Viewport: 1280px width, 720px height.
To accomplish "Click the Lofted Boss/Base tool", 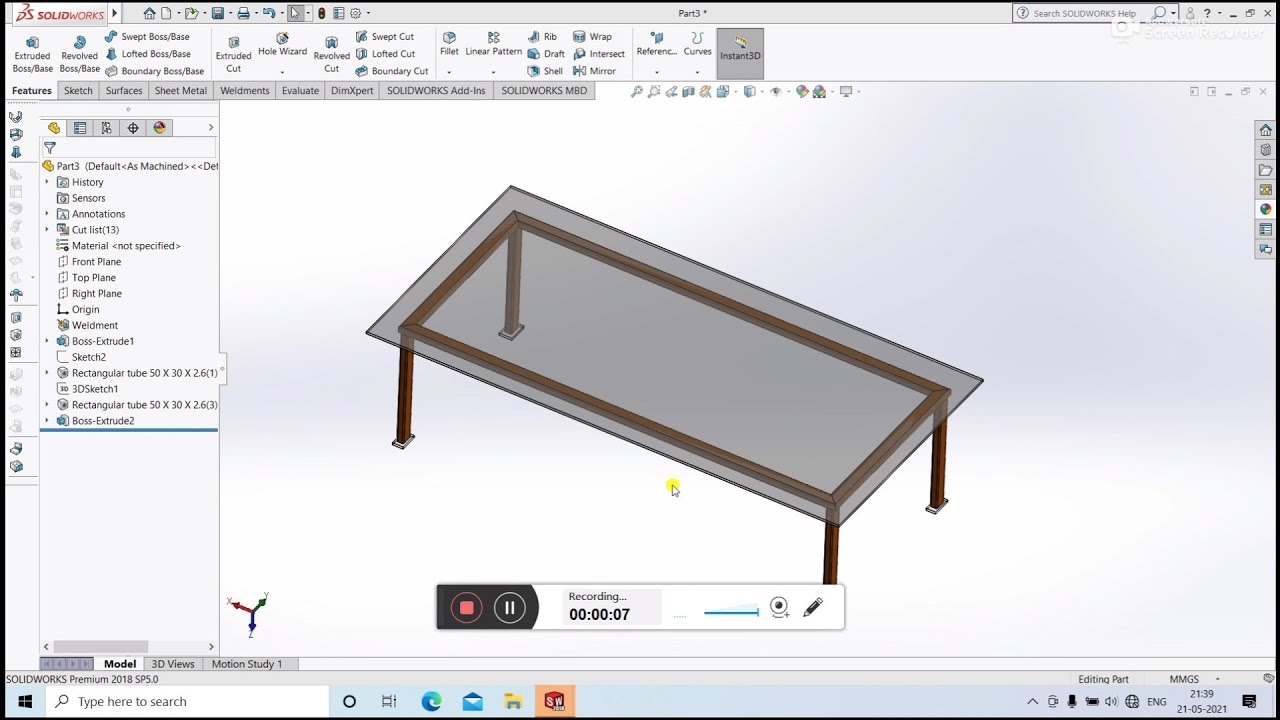I will 147,54.
